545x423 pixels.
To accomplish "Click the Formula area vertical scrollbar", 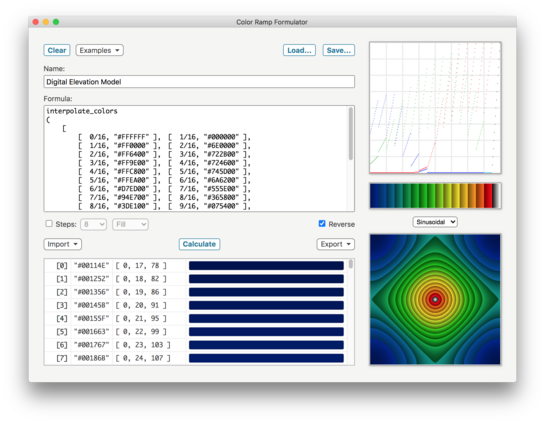I will pyautogui.click(x=351, y=134).
